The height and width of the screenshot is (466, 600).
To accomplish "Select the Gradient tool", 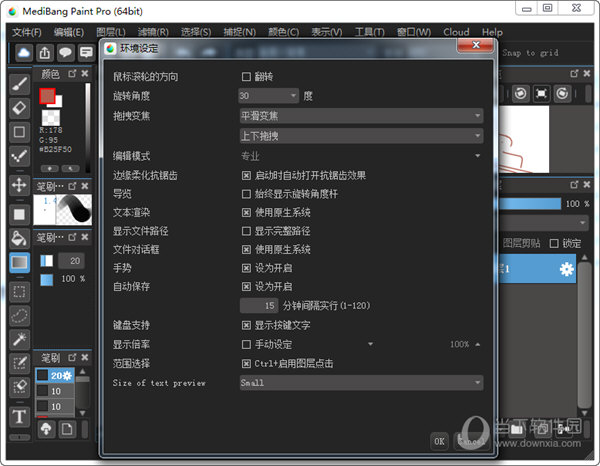I will pyautogui.click(x=19, y=262).
